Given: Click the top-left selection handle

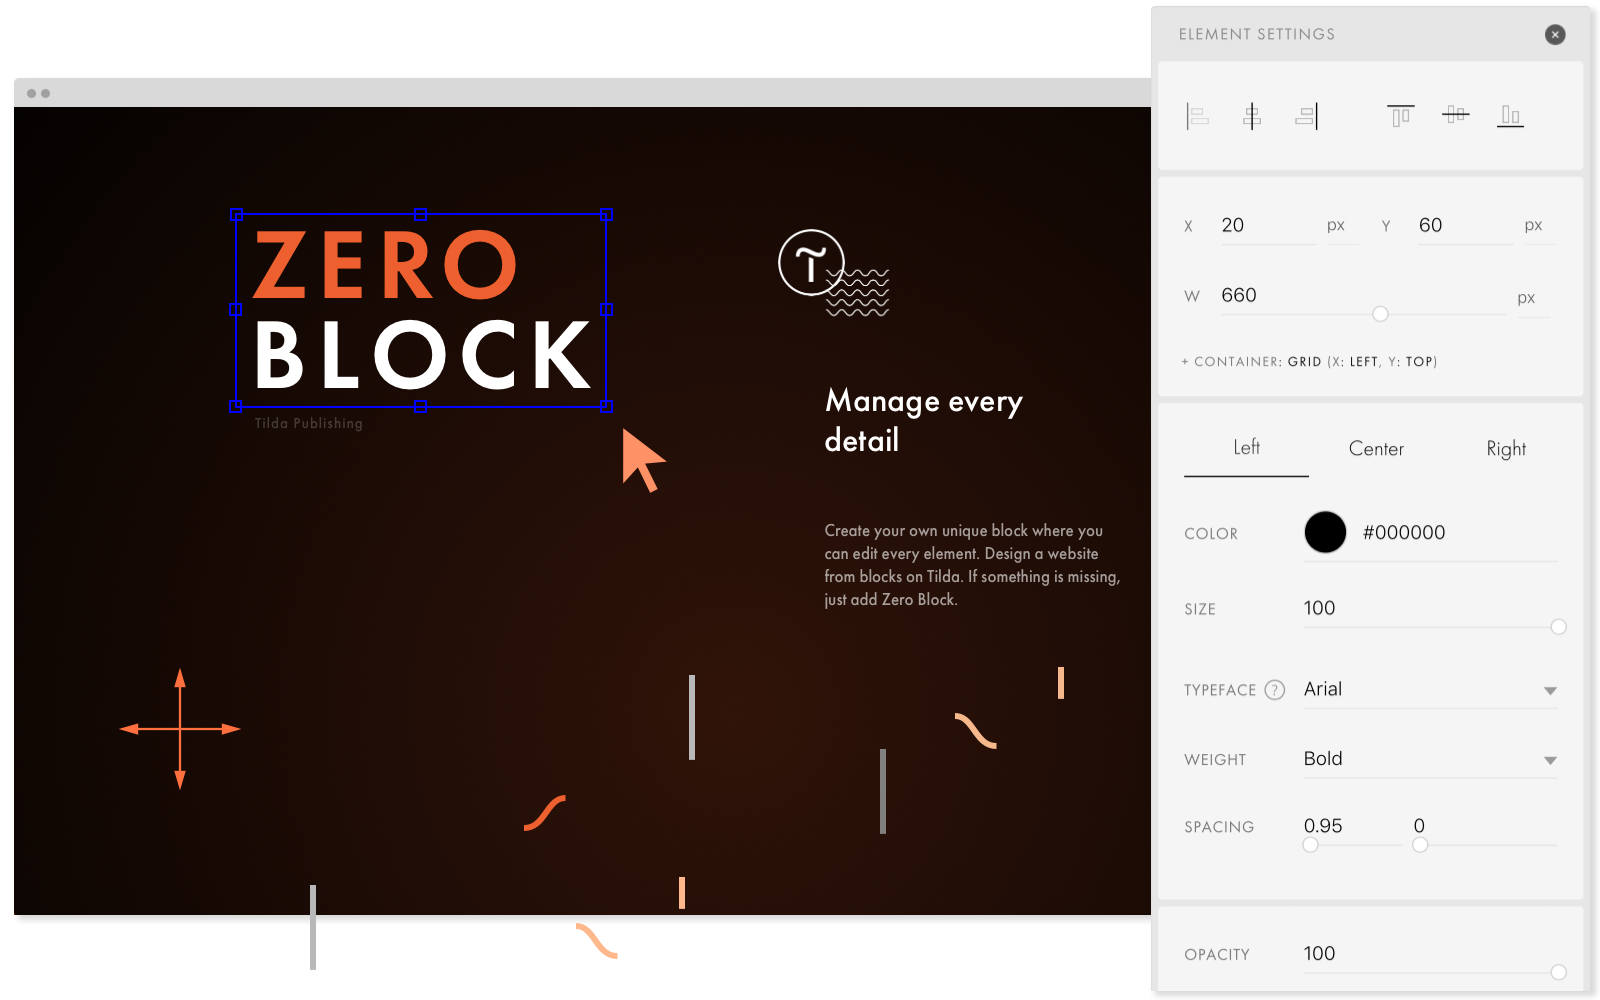Looking at the screenshot, I should point(237,215).
